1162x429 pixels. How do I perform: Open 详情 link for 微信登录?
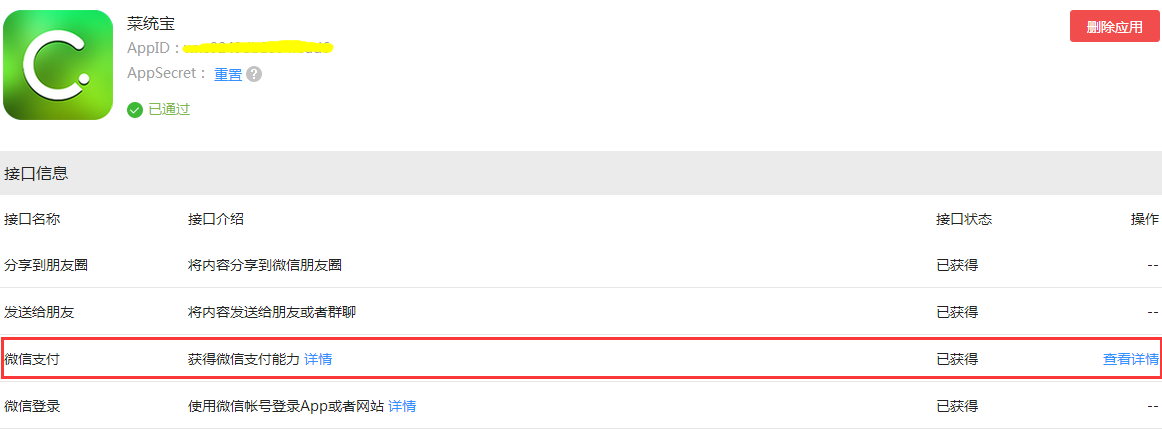coord(402,406)
